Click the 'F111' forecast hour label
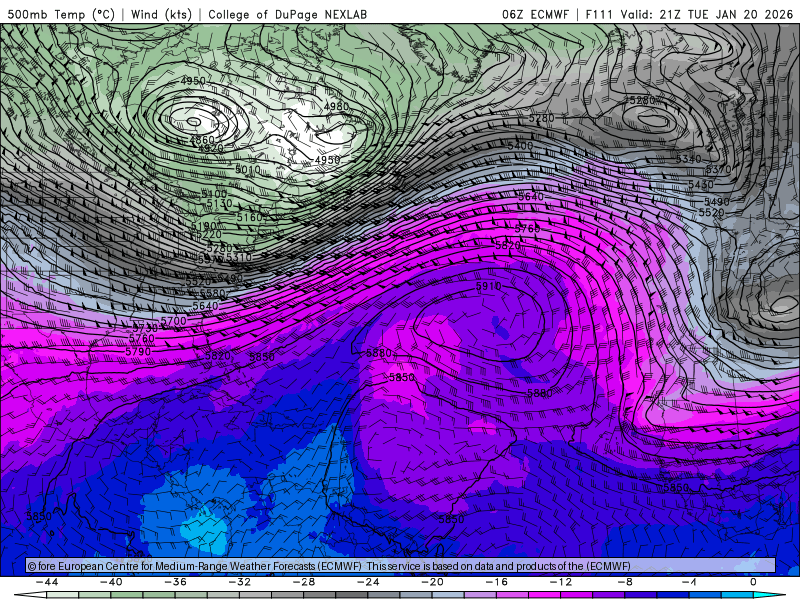Screen dimensions: 800x600 [x=598, y=14]
